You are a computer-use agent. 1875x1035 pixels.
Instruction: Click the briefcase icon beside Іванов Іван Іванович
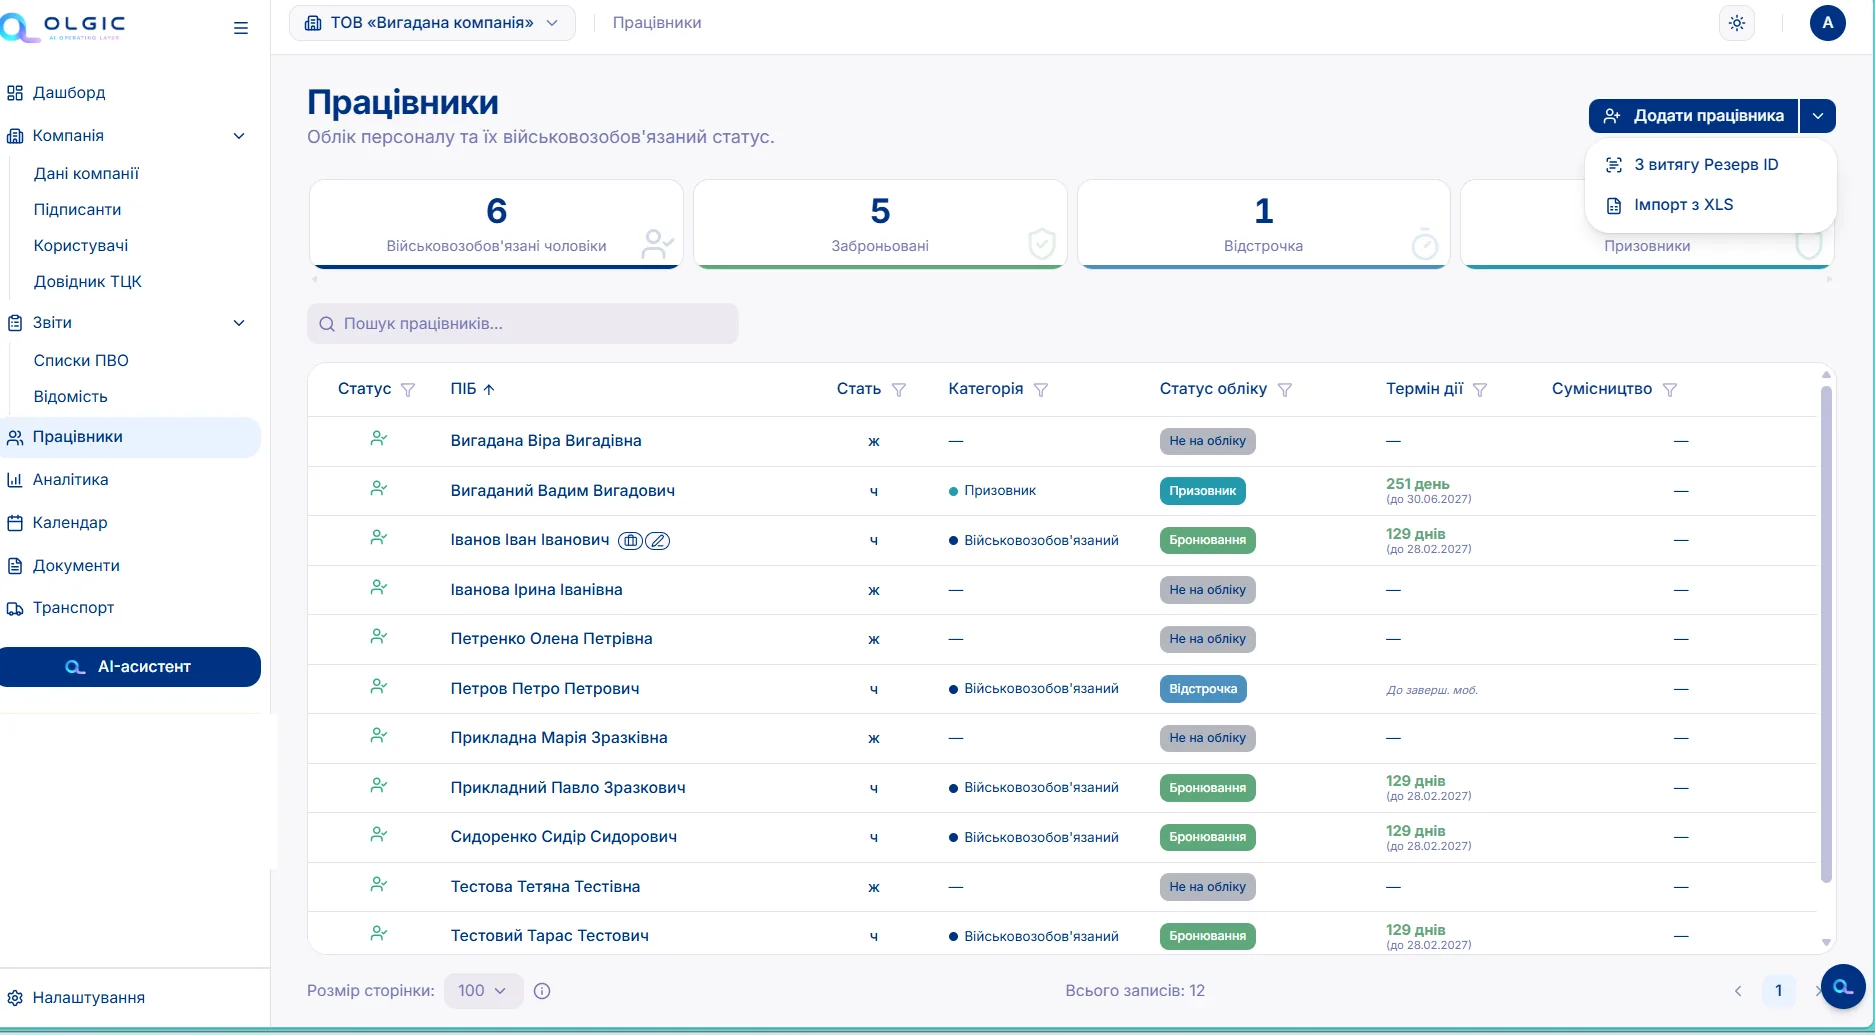point(630,541)
